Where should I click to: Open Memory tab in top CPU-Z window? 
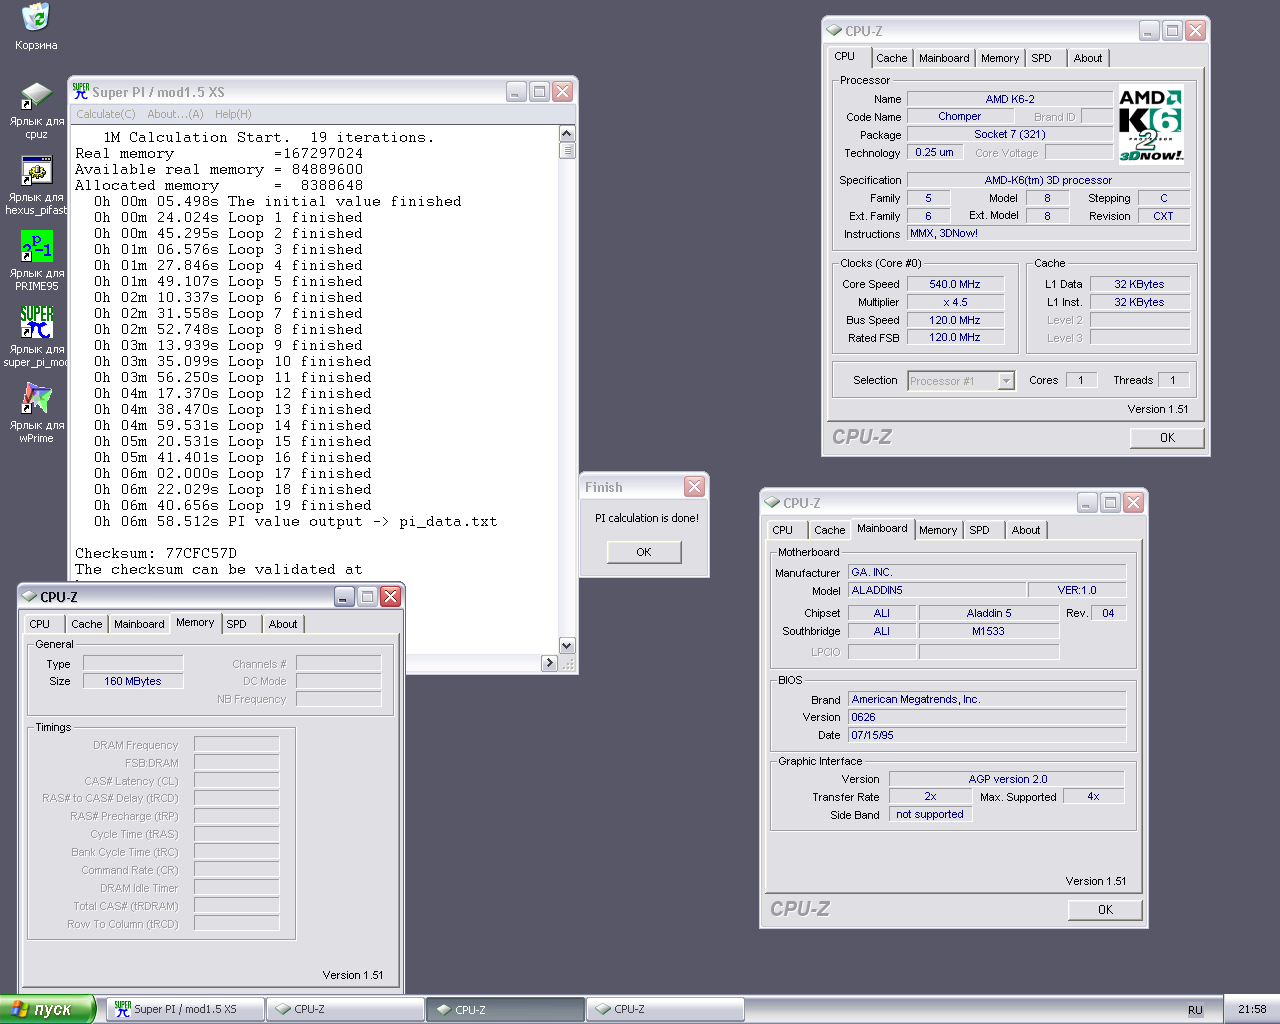click(x=1000, y=58)
